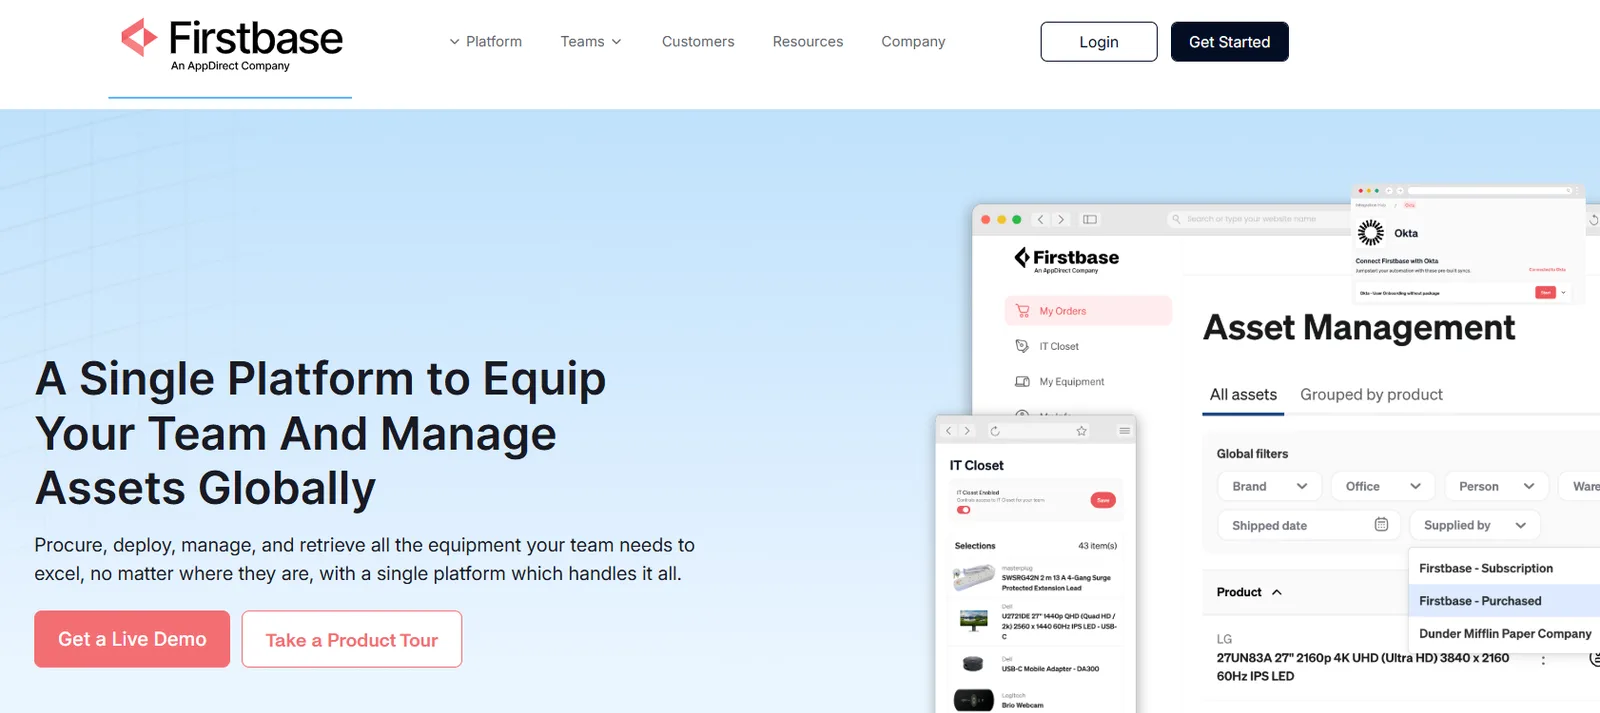Viewport: 1600px width, 713px height.
Task: Click the My Orders cart icon in the sidebar
Action: pos(1022,311)
